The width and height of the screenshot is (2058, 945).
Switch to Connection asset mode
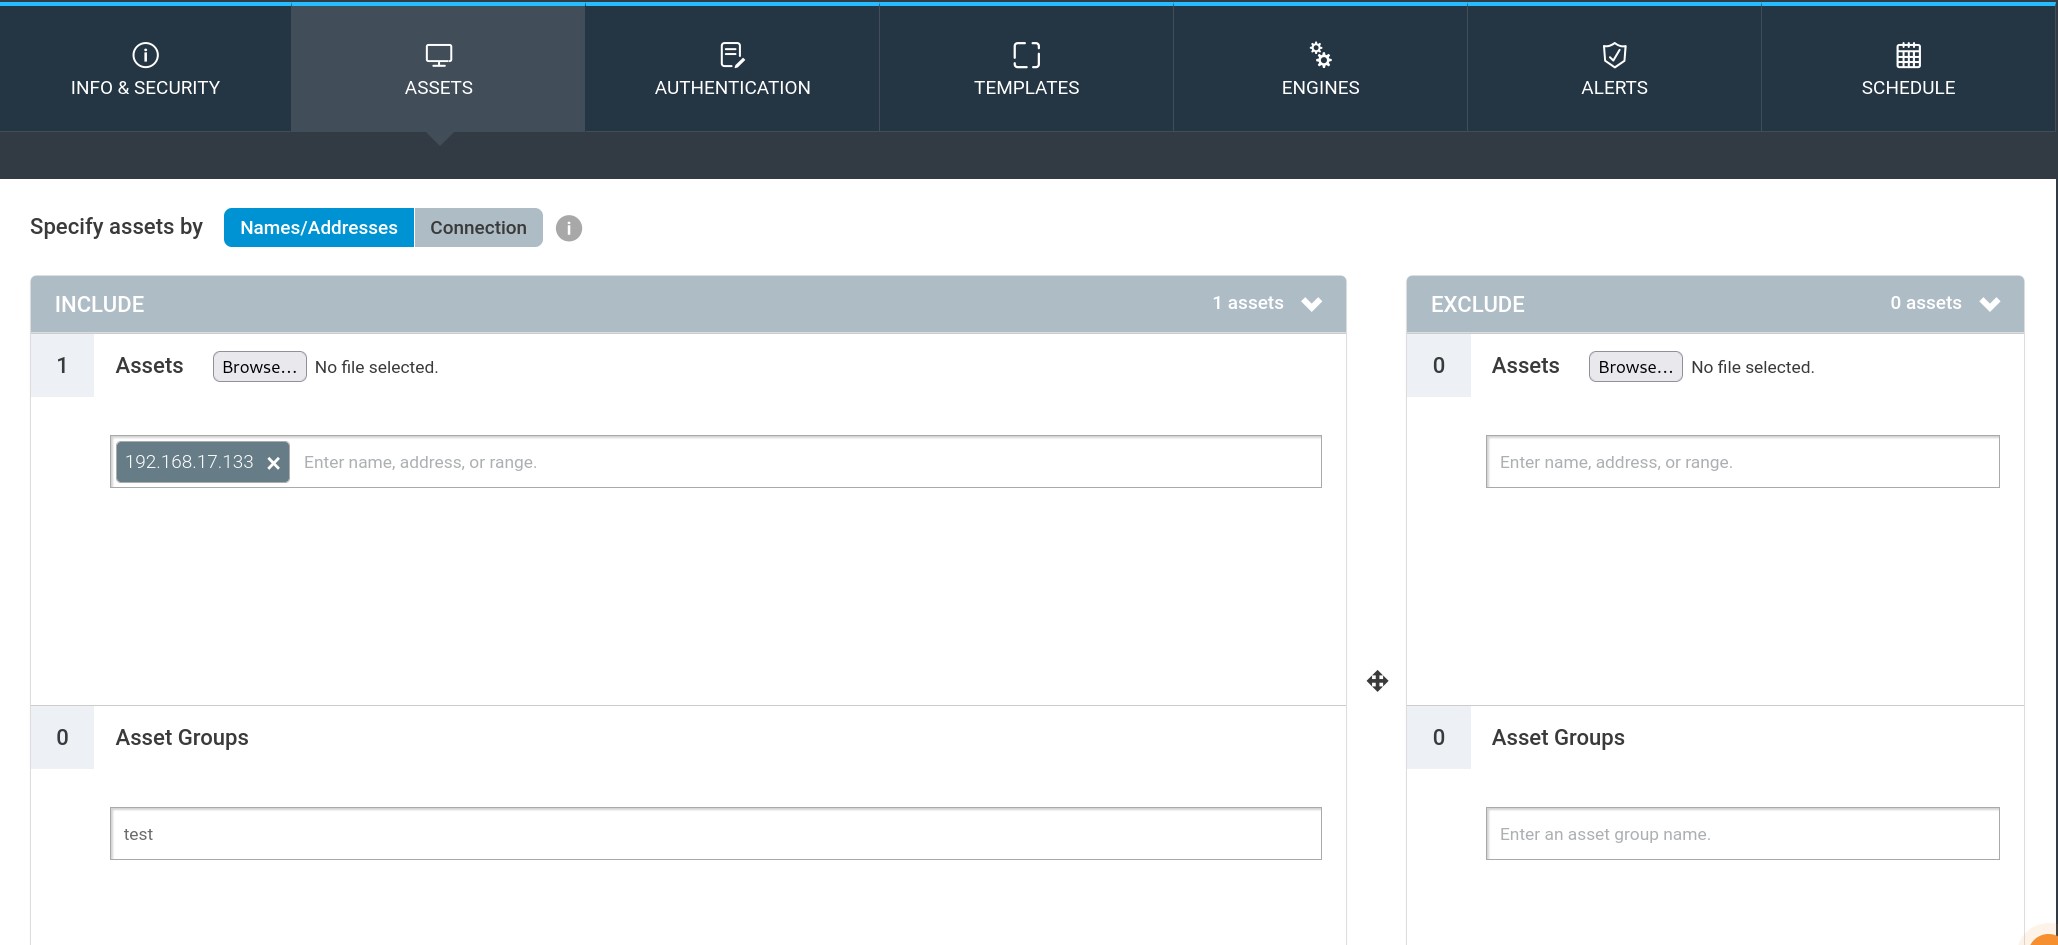(478, 228)
